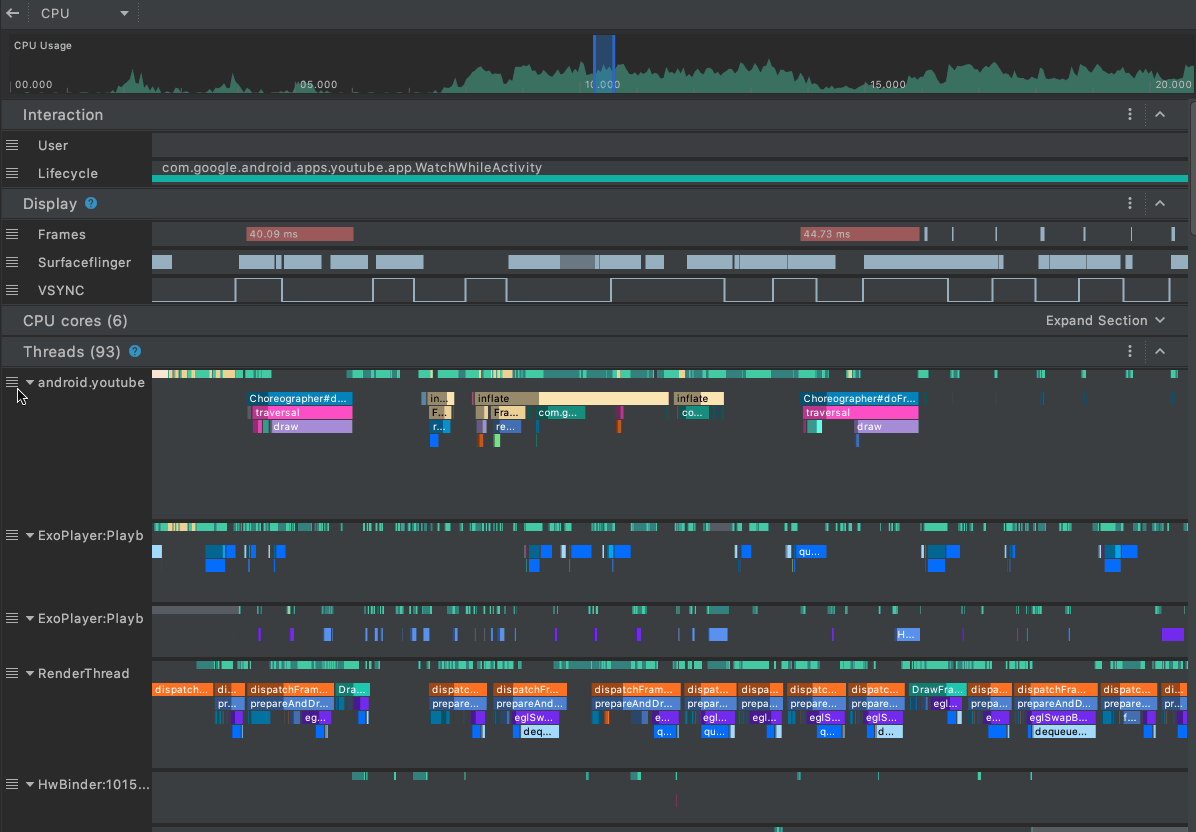Open the CPU profiler dropdown
The image size is (1196, 832).
[84, 13]
